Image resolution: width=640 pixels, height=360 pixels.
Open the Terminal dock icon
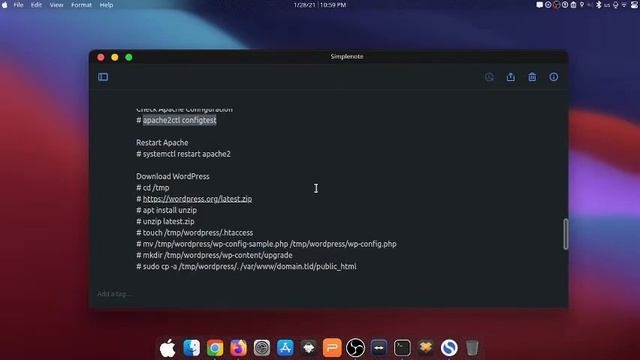click(x=402, y=348)
